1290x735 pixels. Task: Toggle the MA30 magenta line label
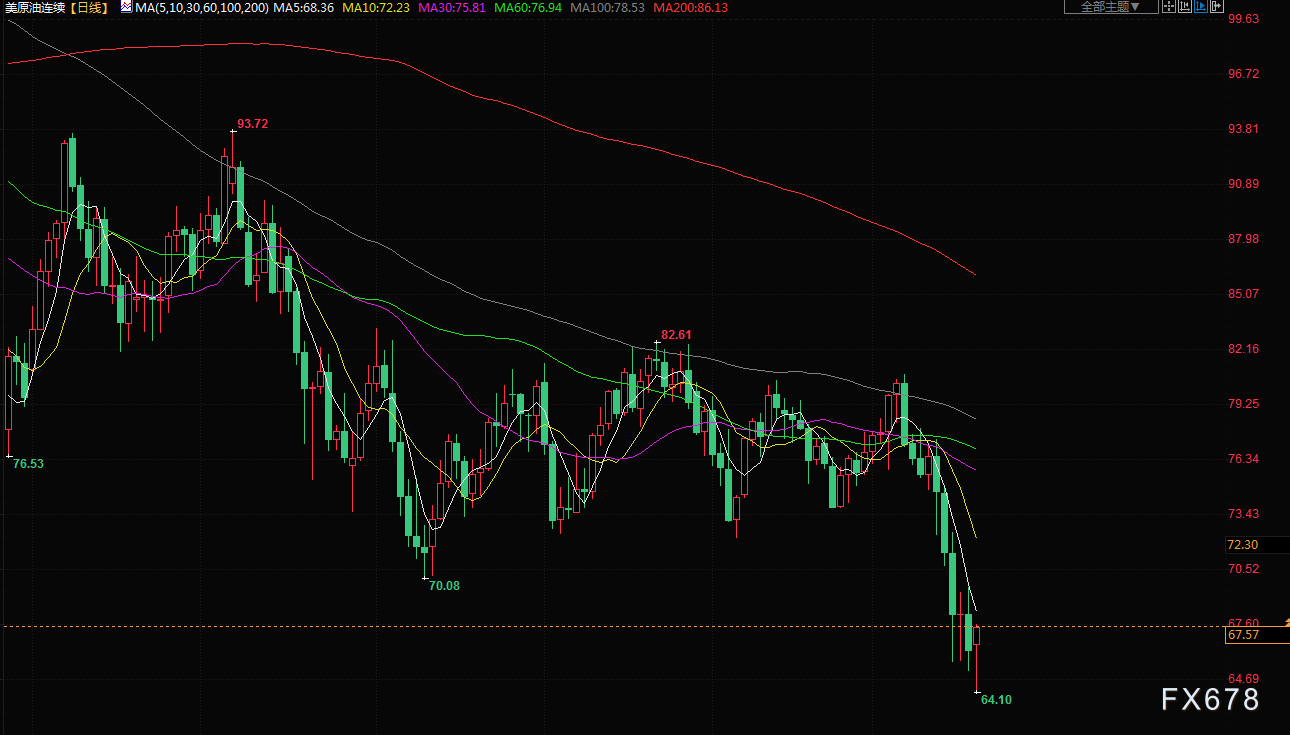point(452,7)
